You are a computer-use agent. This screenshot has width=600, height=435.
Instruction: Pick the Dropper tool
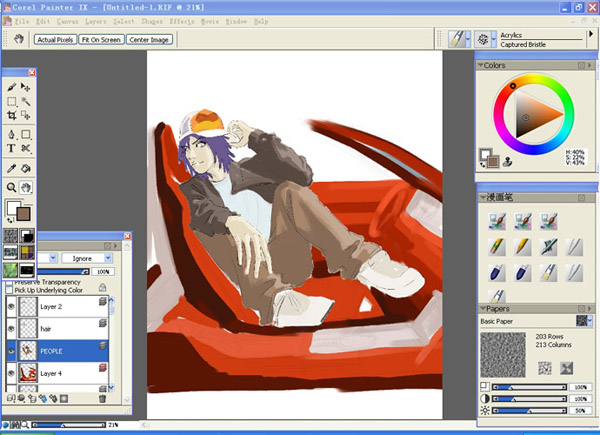click(x=11, y=168)
